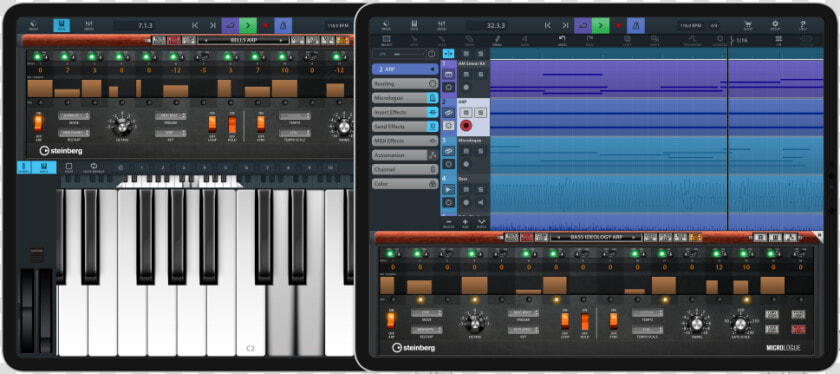Flip the ARP on/off switch in right Micrologue

[x=391, y=321]
